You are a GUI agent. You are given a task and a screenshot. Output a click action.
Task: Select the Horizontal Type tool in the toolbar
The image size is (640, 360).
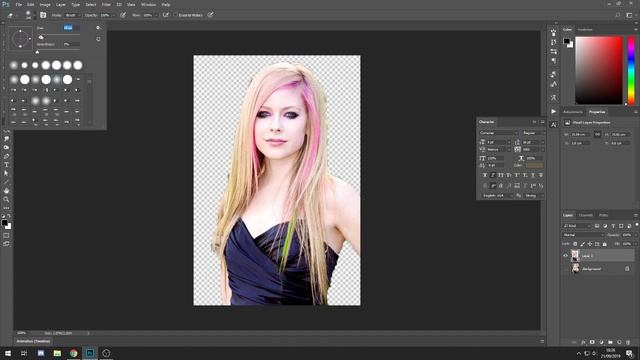[x=6, y=164]
